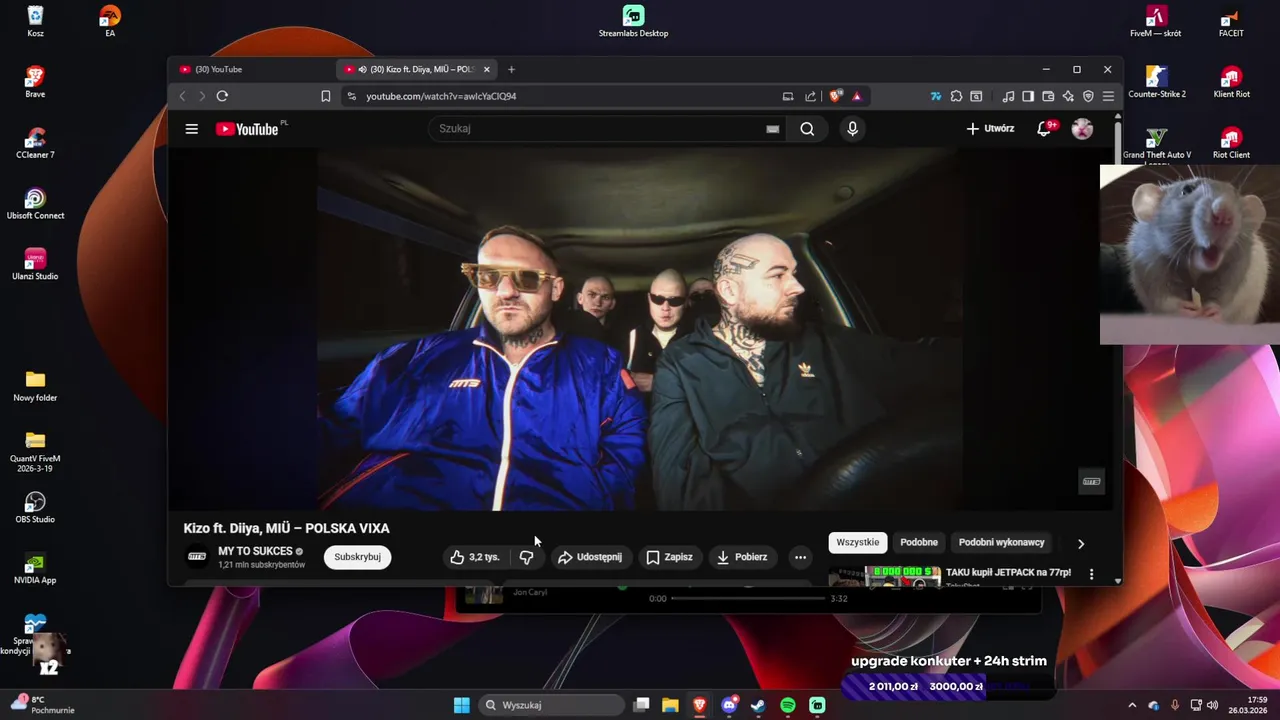Select the 'Podobne' filter chip
Screen dimensions: 1280x720
tap(919, 542)
